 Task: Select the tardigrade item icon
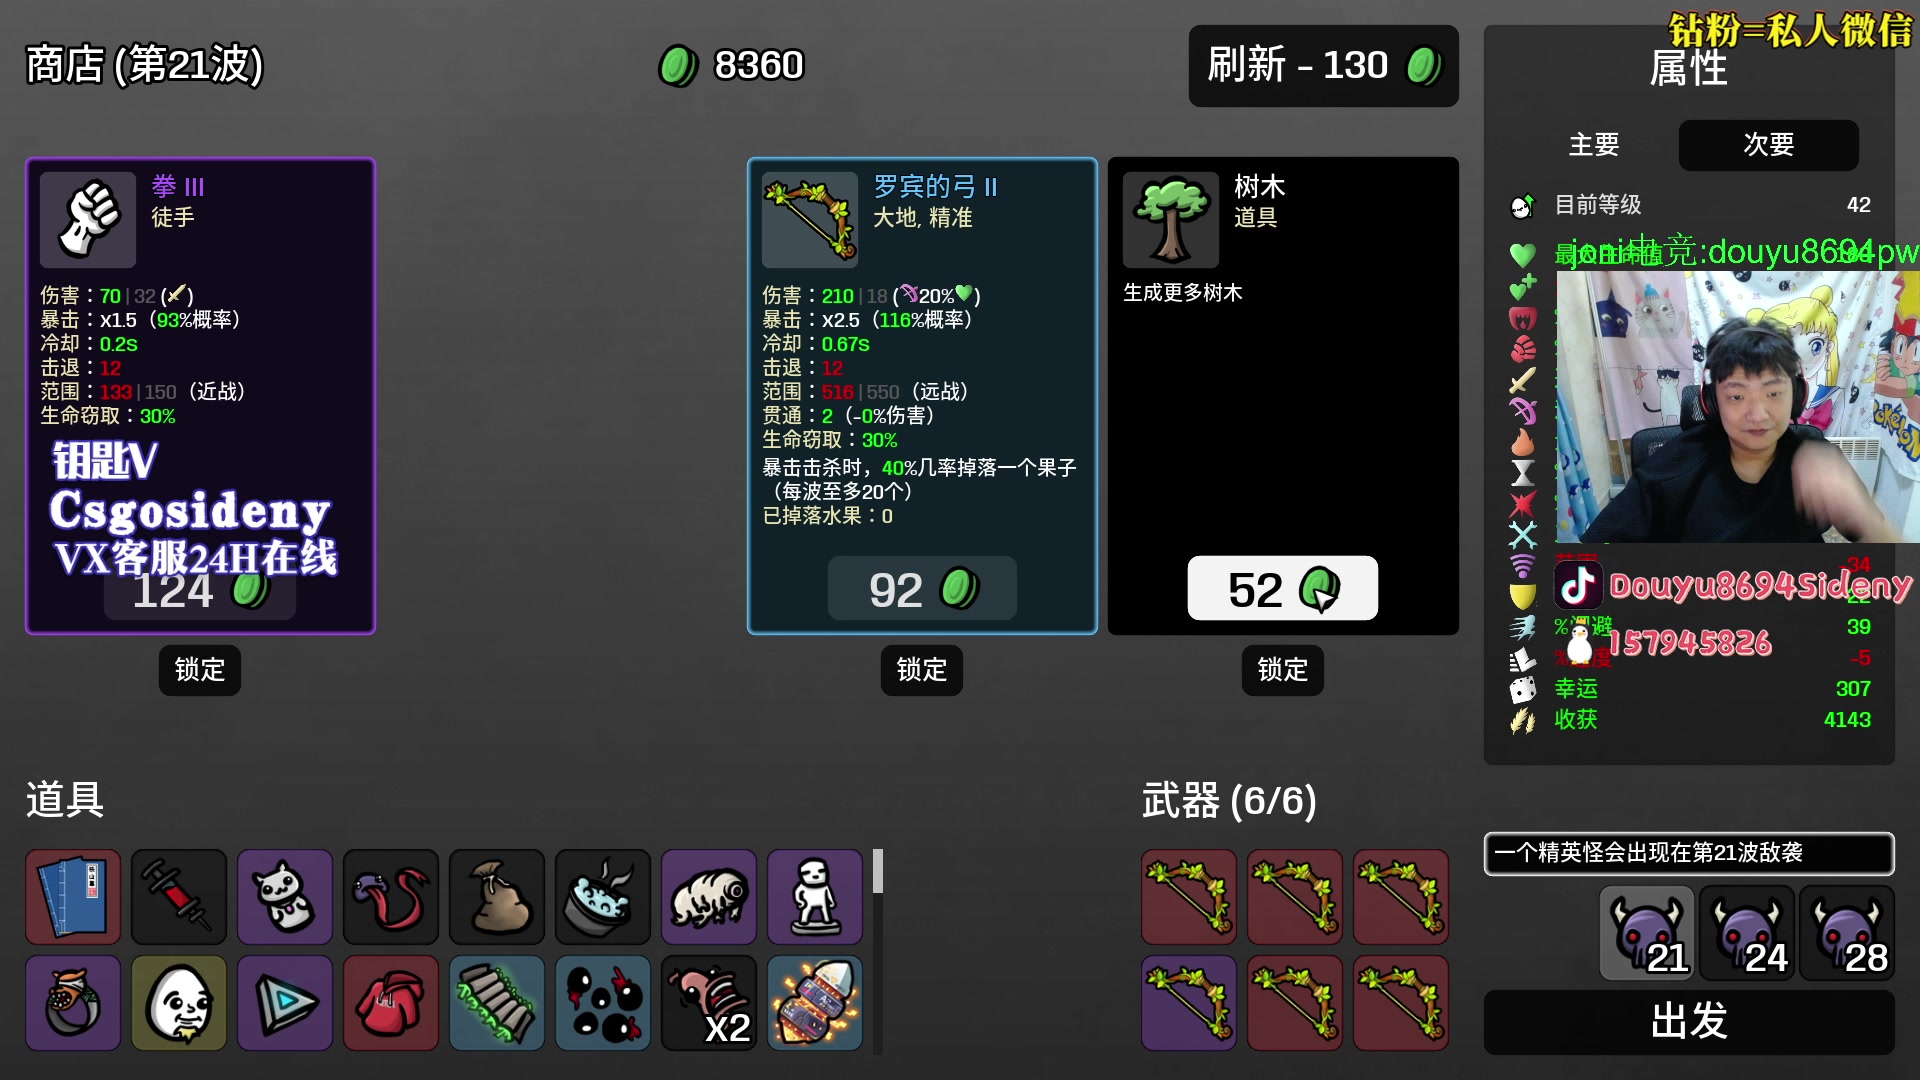[x=709, y=897]
